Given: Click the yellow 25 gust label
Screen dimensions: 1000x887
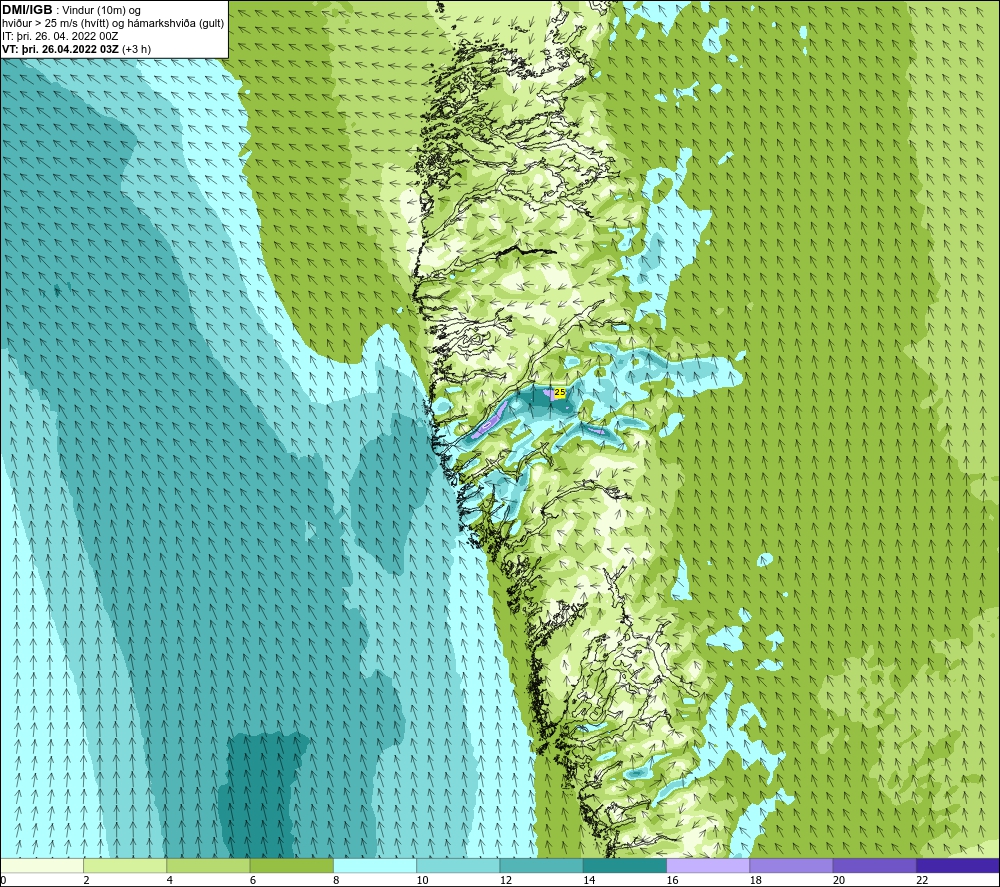Looking at the screenshot, I should tap(560, 392).
